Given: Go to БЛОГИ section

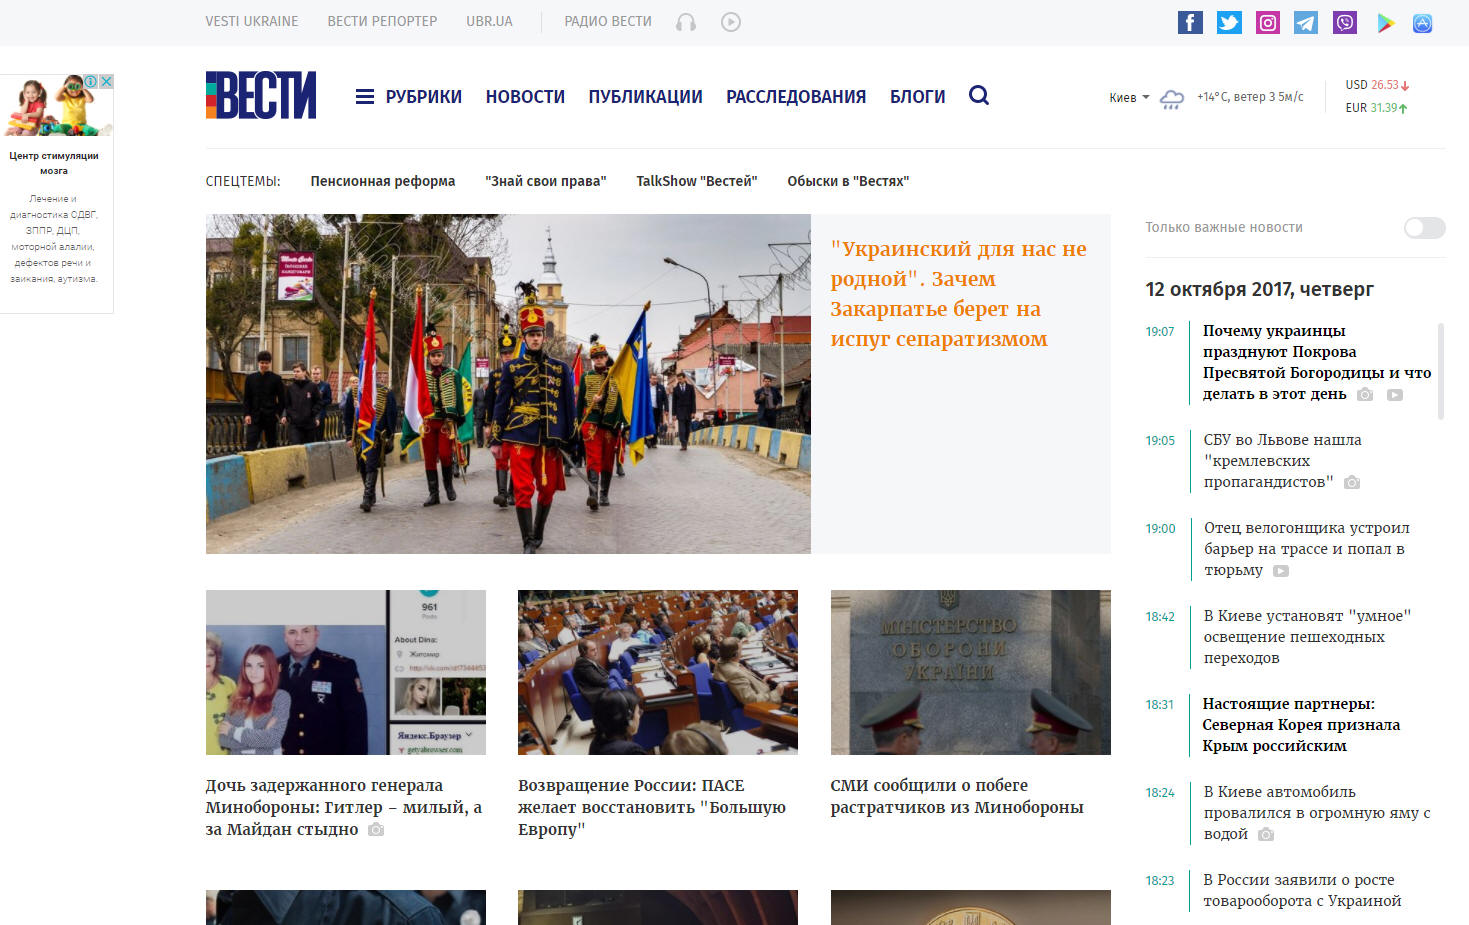Looking at the screenshot, I should [x=917, y=97].
